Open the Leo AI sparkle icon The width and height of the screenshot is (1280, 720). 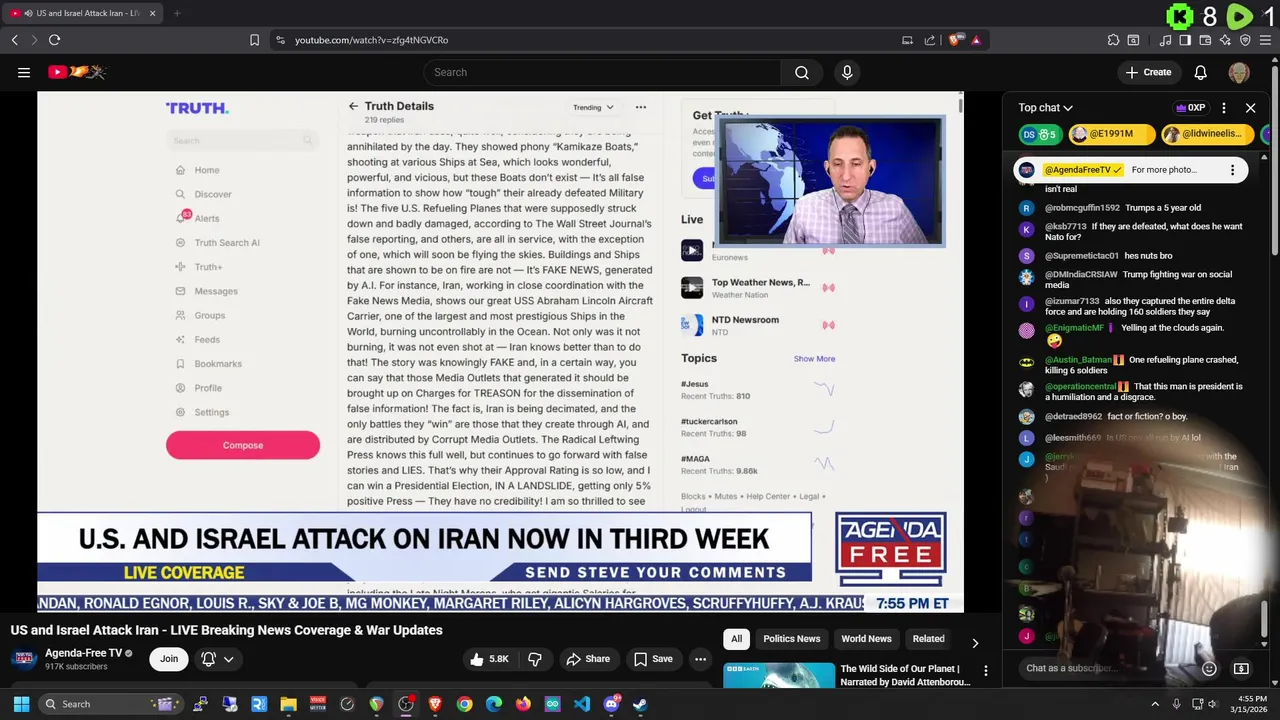point(1225,40)
